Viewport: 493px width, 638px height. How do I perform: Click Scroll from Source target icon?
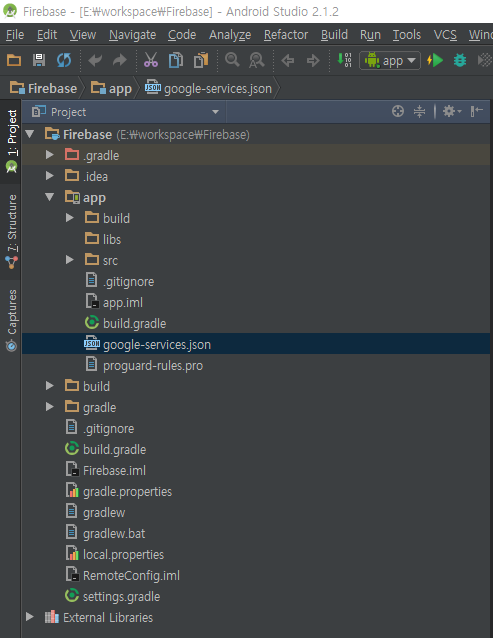[x=398, y=111]
